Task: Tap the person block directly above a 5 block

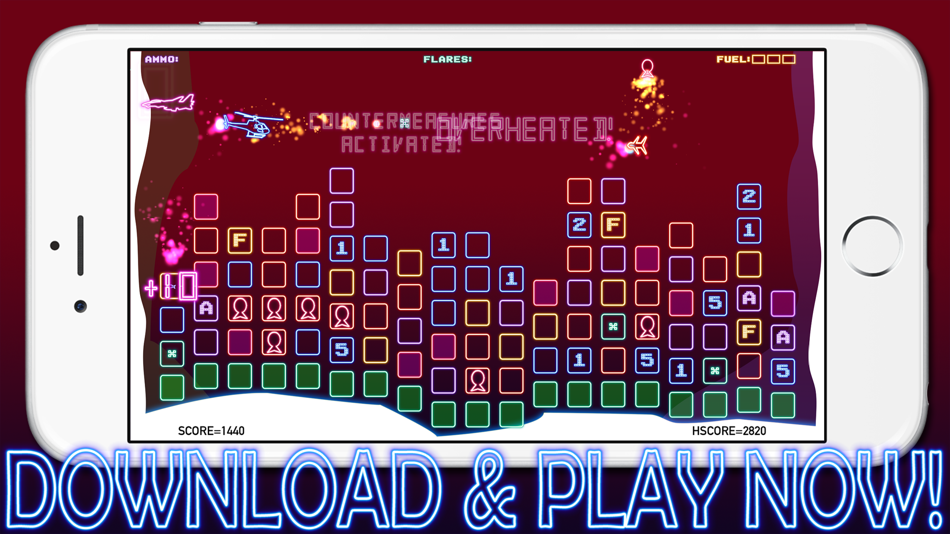Action: click(x=342, y=316)
